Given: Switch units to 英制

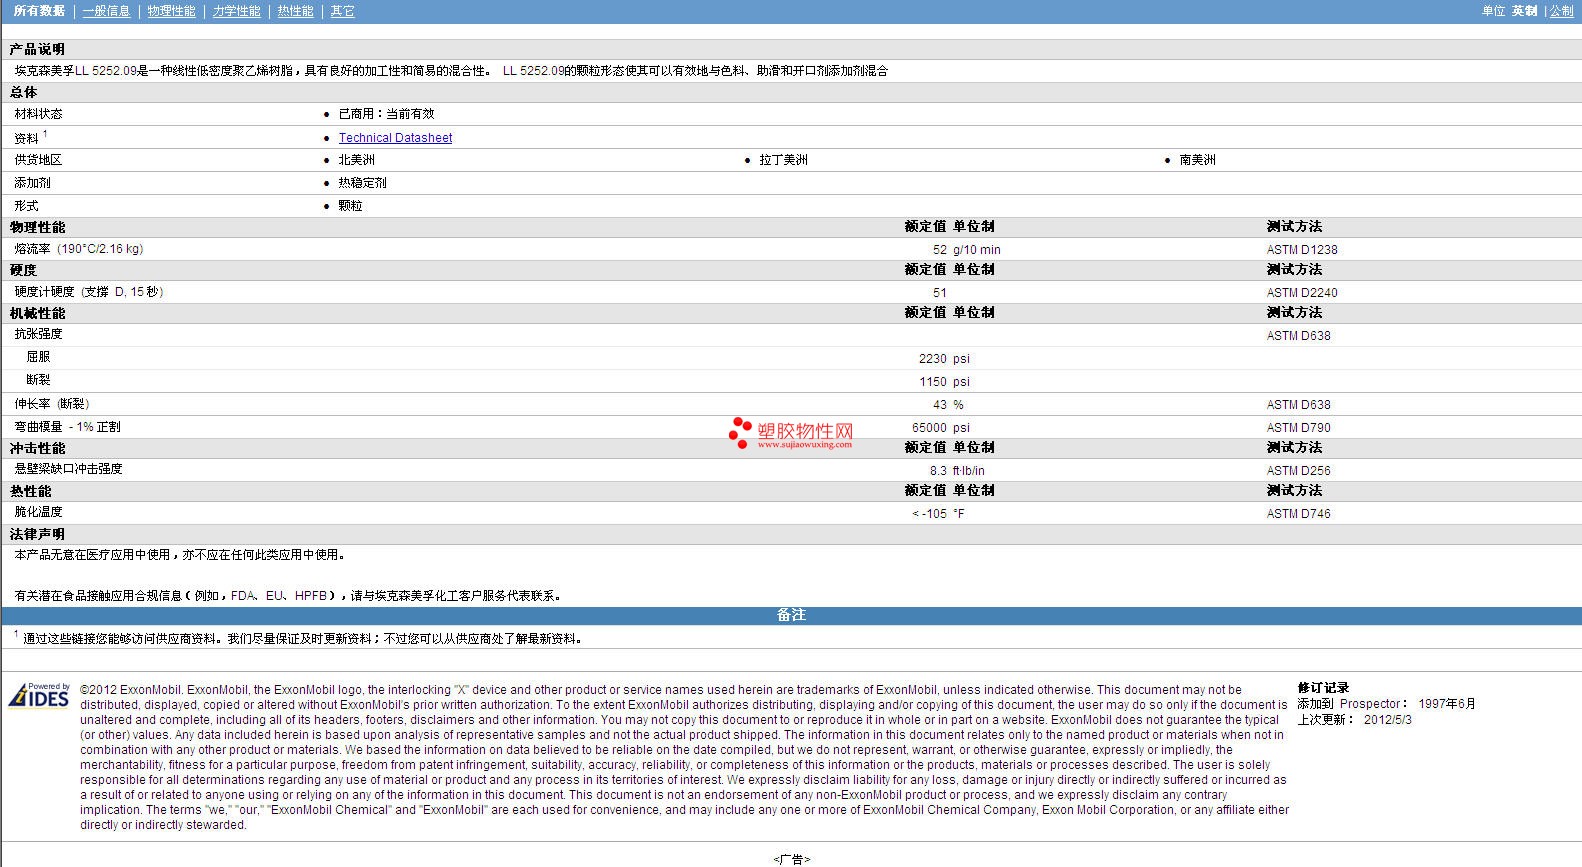Looking at the screenshot, I should point(1524,11).
